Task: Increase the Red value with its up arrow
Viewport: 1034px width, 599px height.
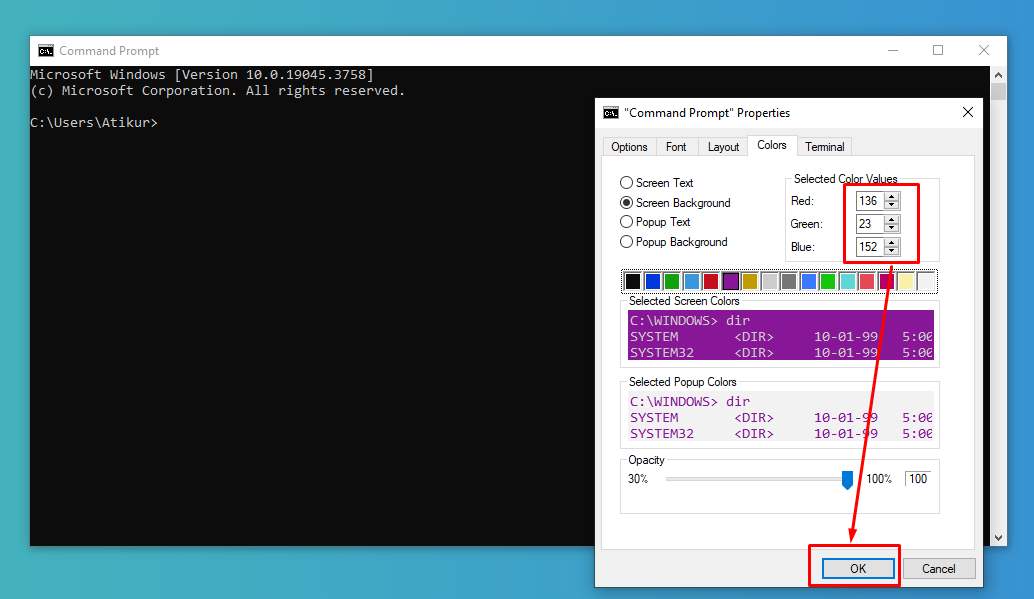Action: pyautogui.click(x=891, y=196)
